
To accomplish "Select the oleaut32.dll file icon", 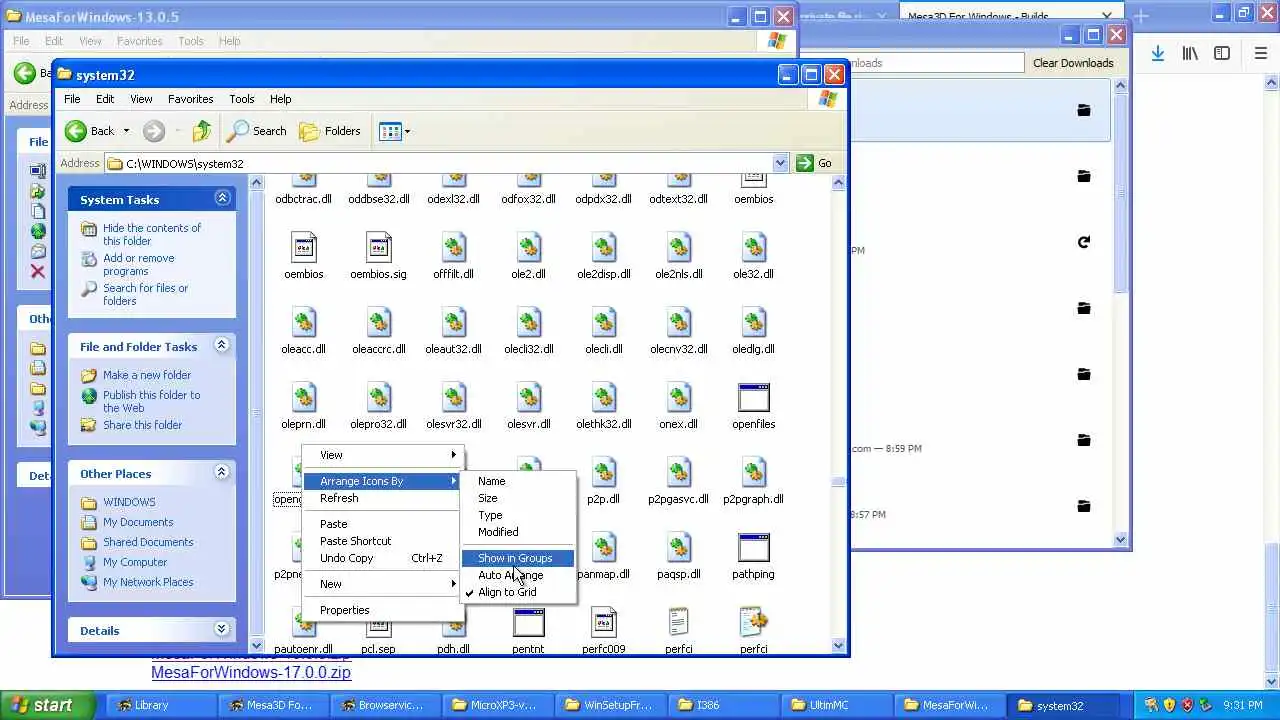I will pyautogui.click(x=453, y=322).
